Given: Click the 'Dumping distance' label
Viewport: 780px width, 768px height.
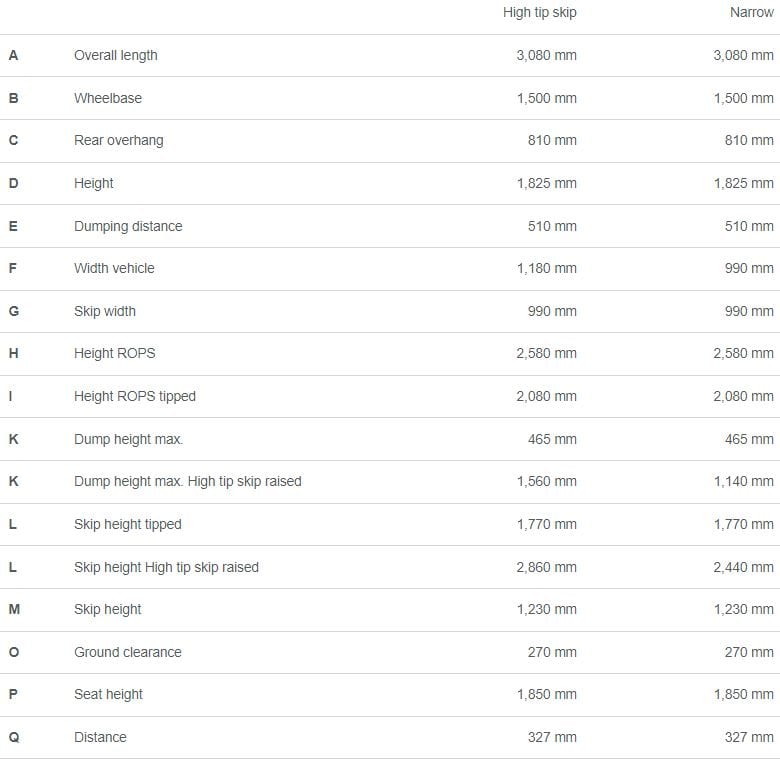Looking at the screenshot, I should [x=128, y=226].
